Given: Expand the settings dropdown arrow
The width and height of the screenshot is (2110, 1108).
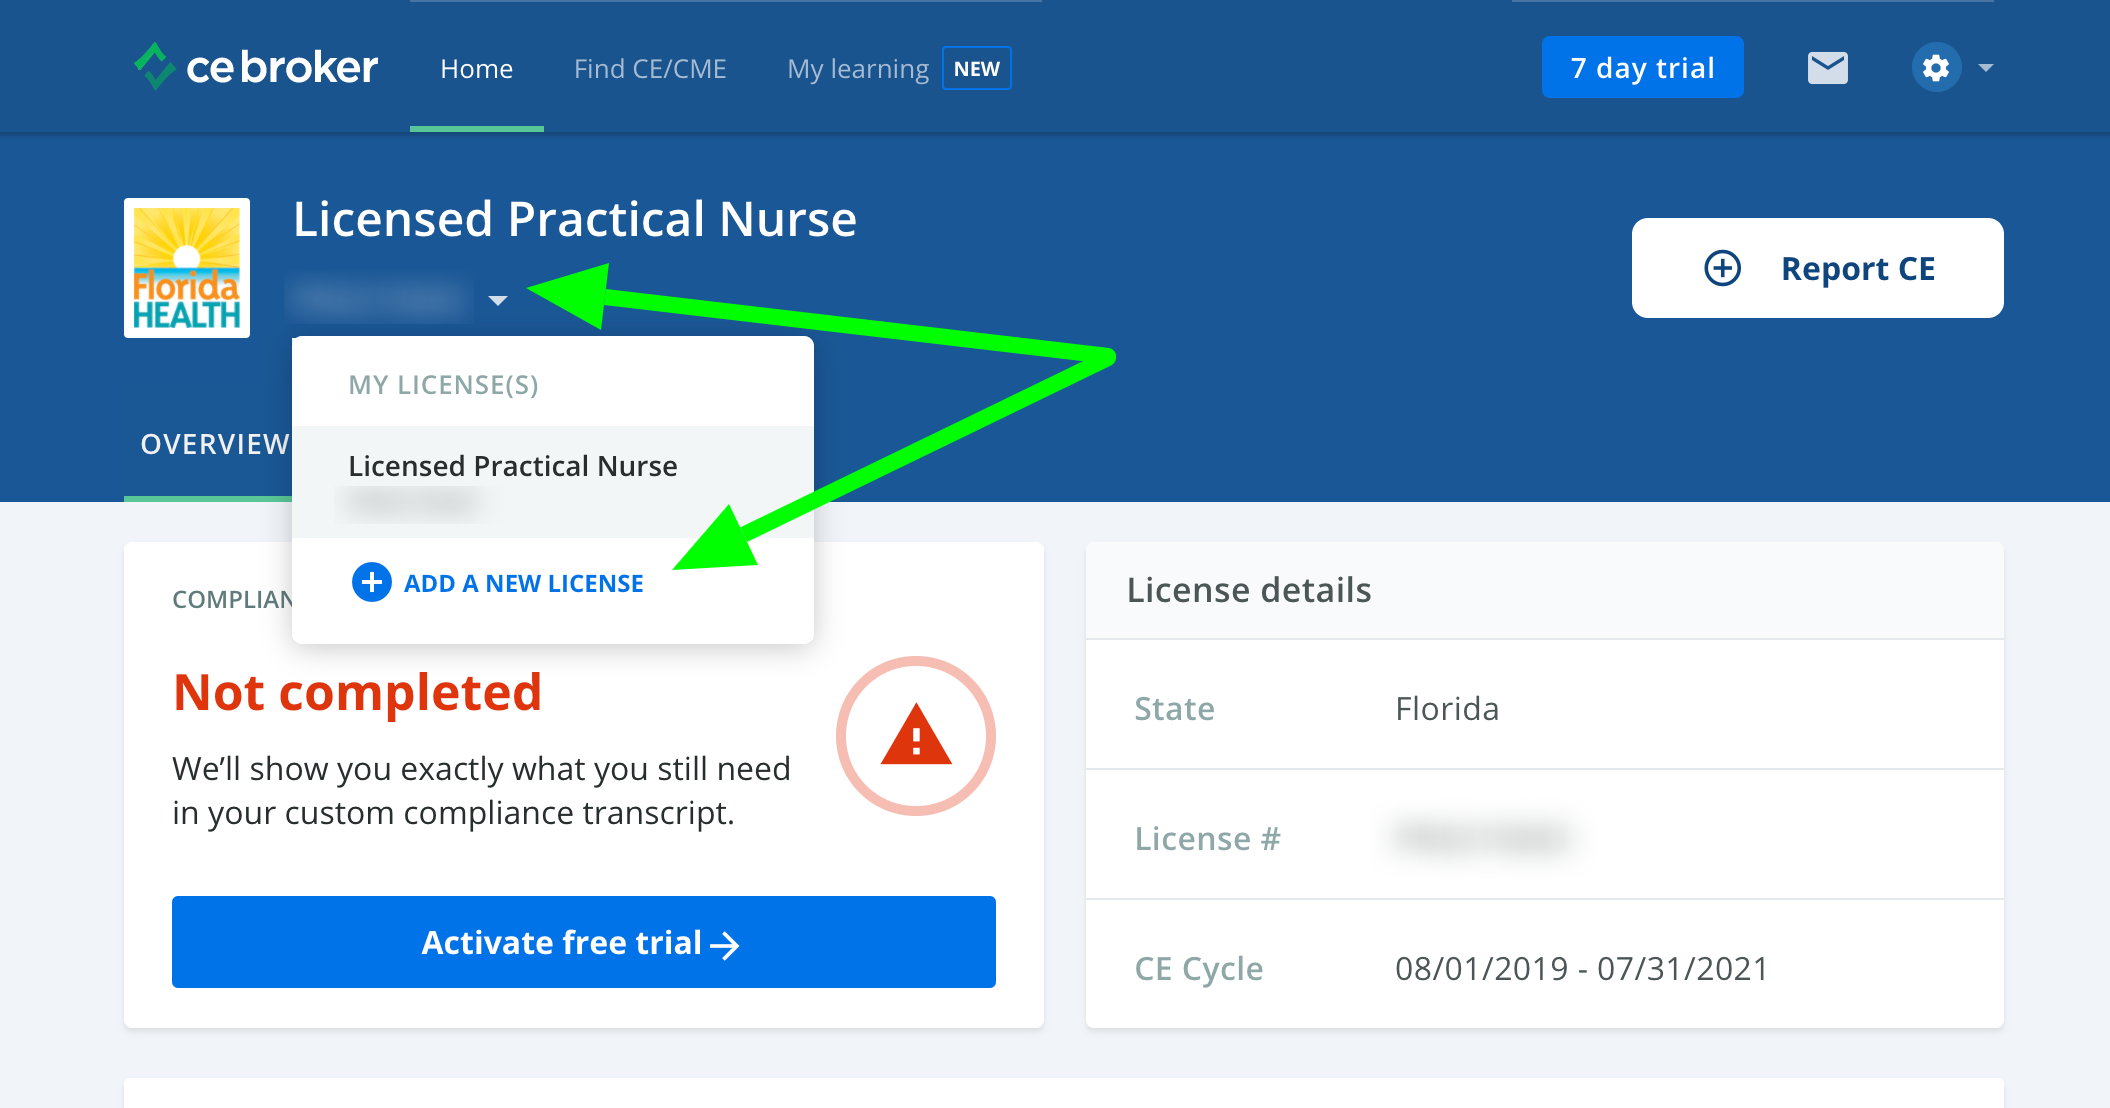Looking at the screenshot, I should [1986, 68].
